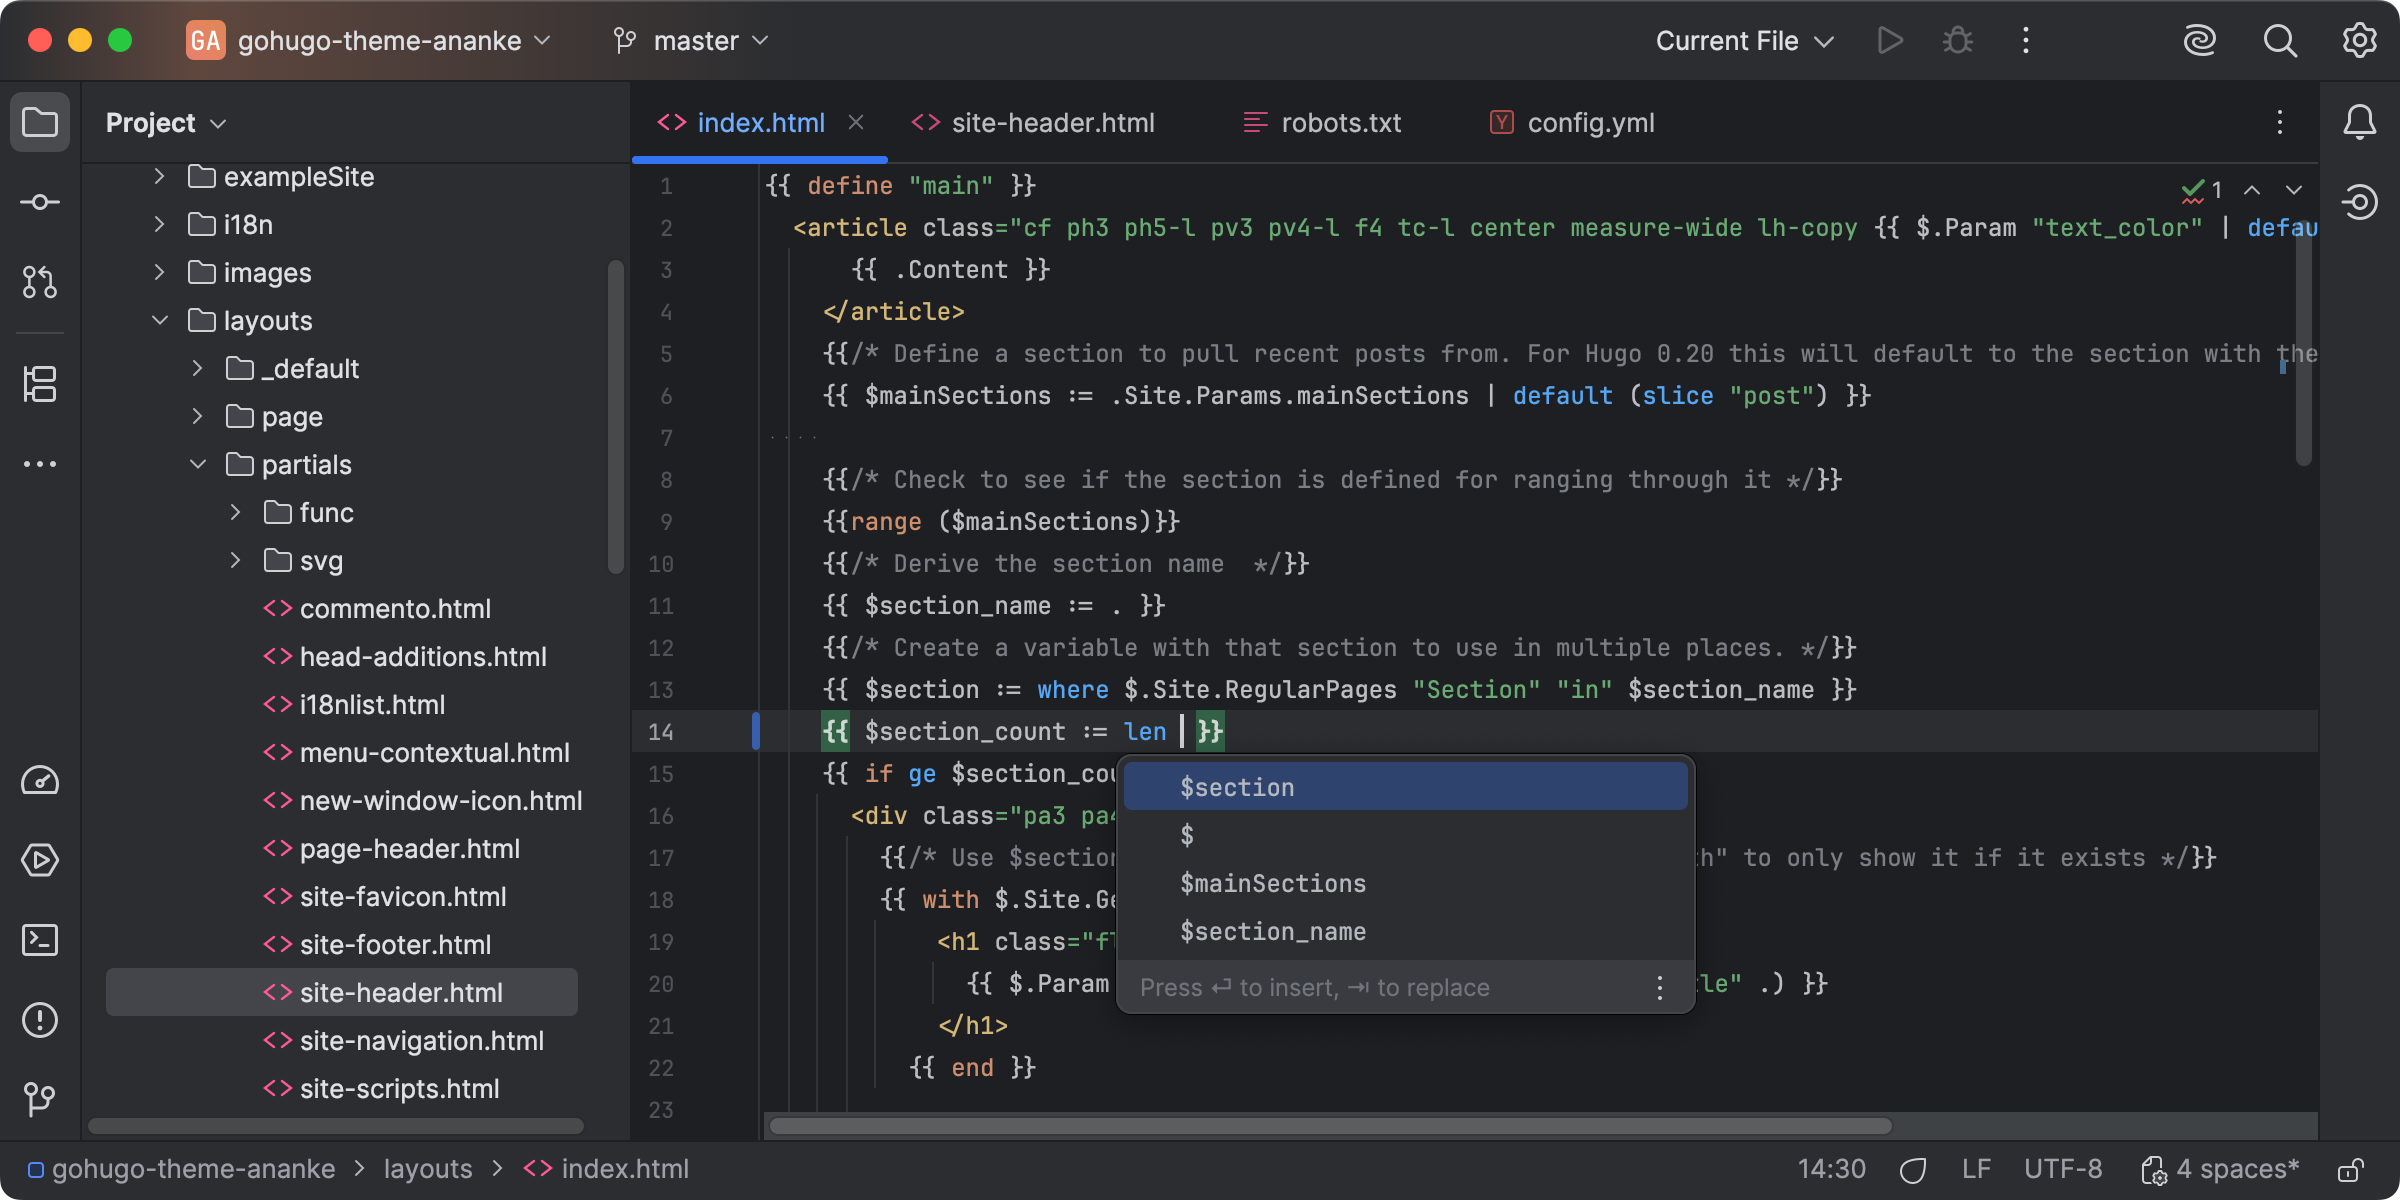Open the Structure tool window
The width and height of the screenshot is (2400, 1200).
tap(40, 384)
